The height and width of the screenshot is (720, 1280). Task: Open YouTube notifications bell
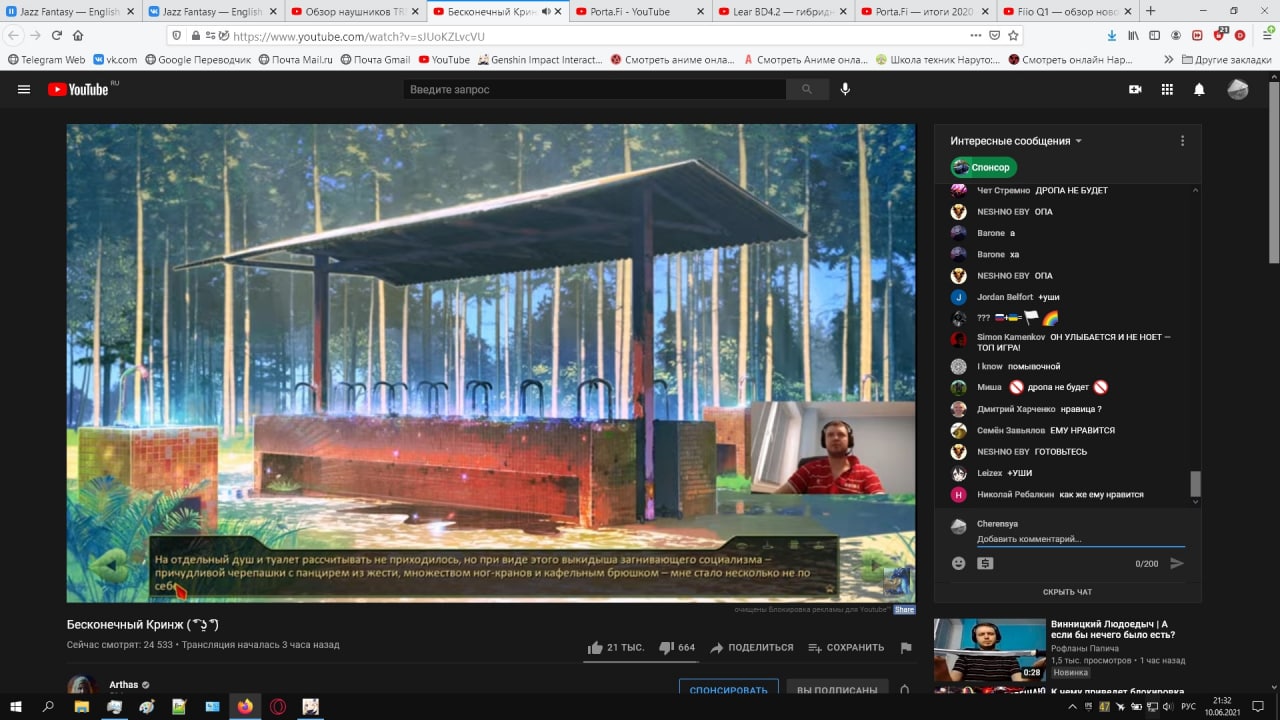coord(1199,89)
